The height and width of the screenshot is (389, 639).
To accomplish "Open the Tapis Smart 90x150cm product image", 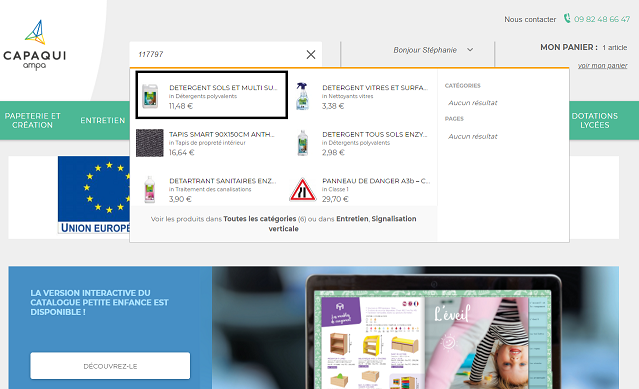I will pyautogui.click(x=150, y=143).
